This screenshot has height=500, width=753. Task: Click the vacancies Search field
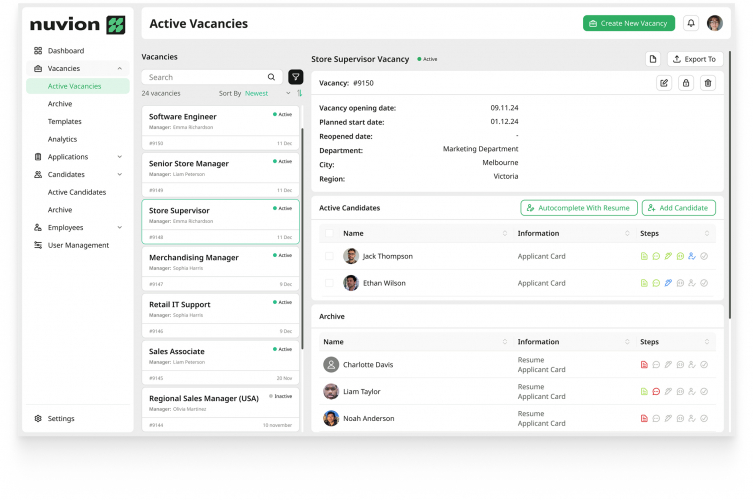211,77
